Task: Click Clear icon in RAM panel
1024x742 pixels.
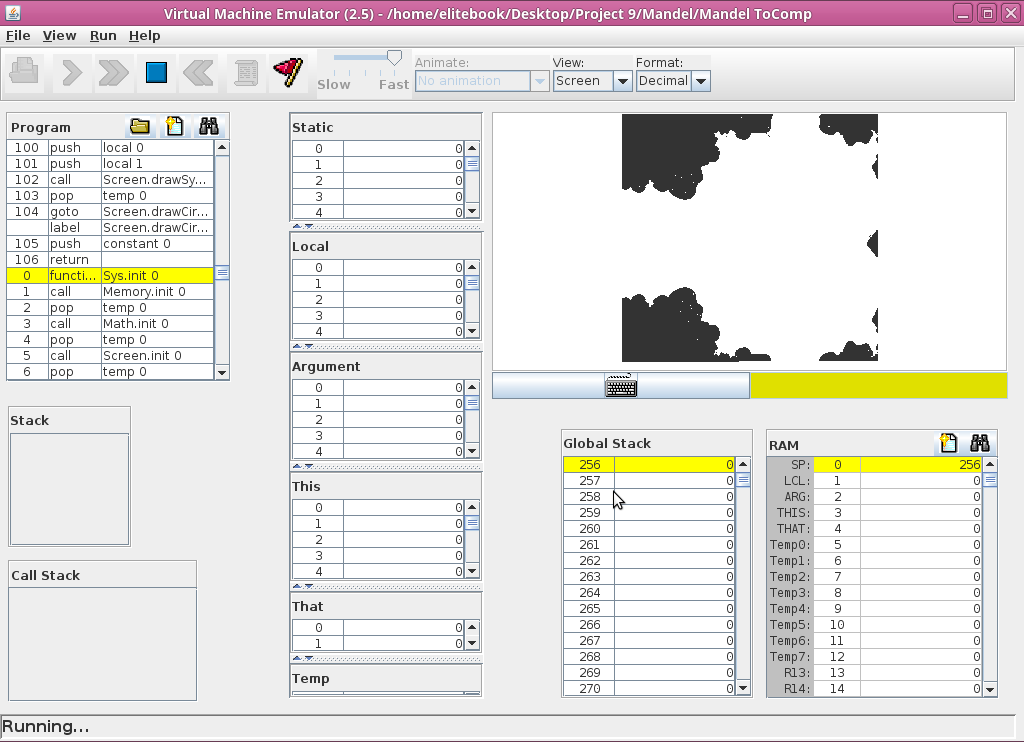Action: [948, 443]
